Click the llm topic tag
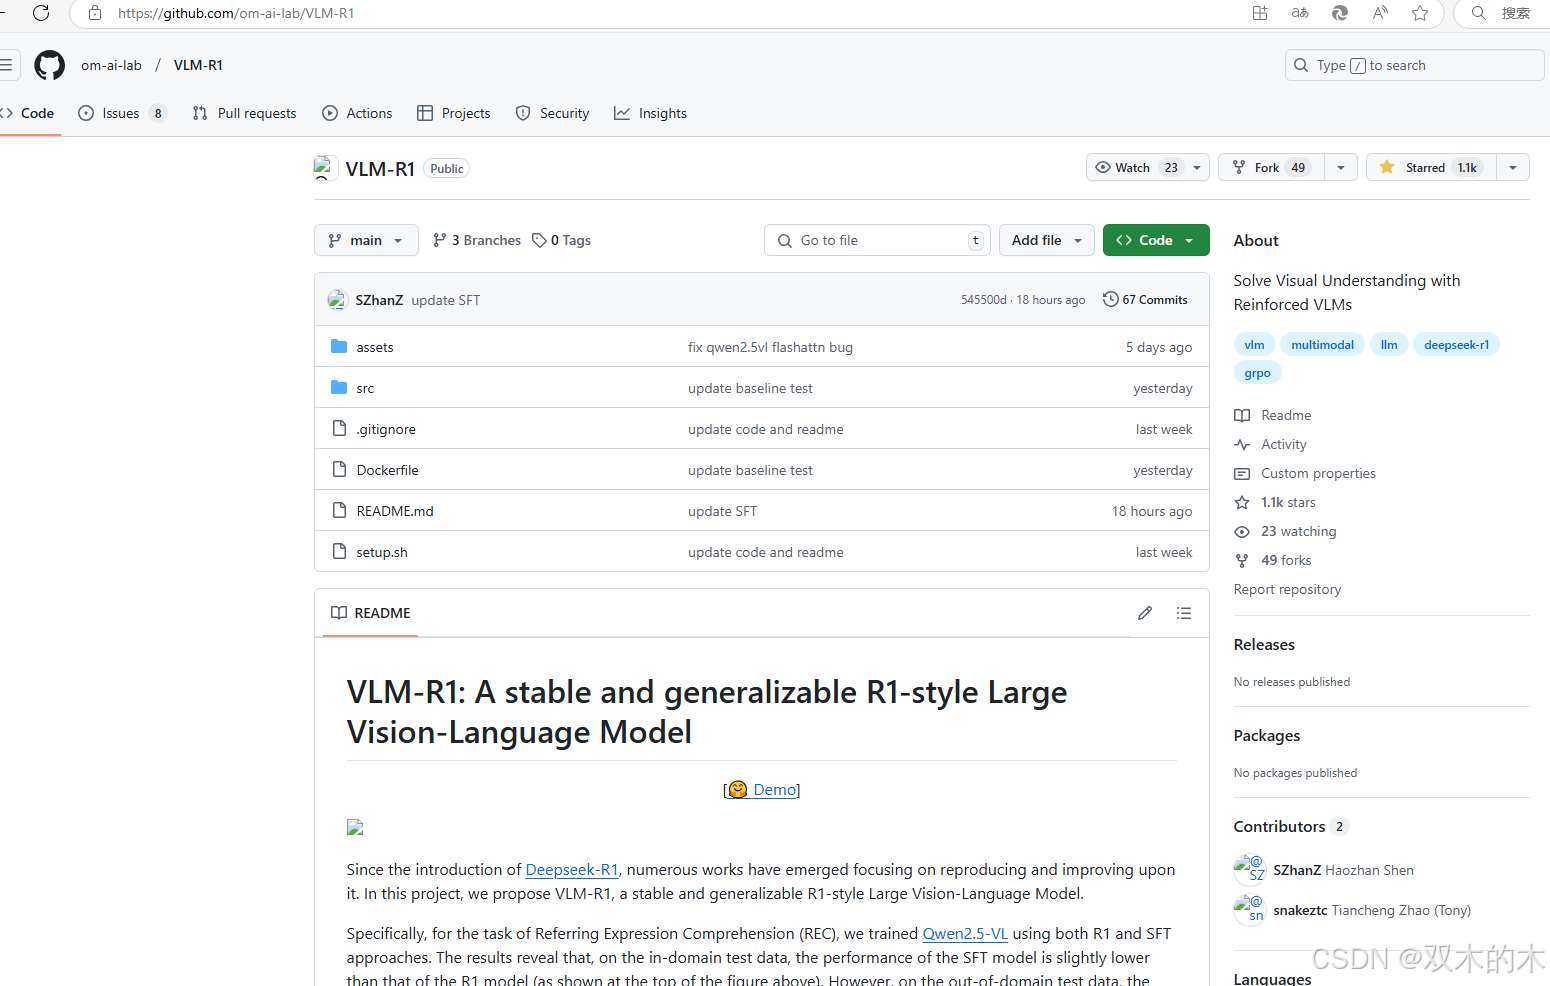The height and width of the screenshot is (986, 1550). tap(1389, 345)
